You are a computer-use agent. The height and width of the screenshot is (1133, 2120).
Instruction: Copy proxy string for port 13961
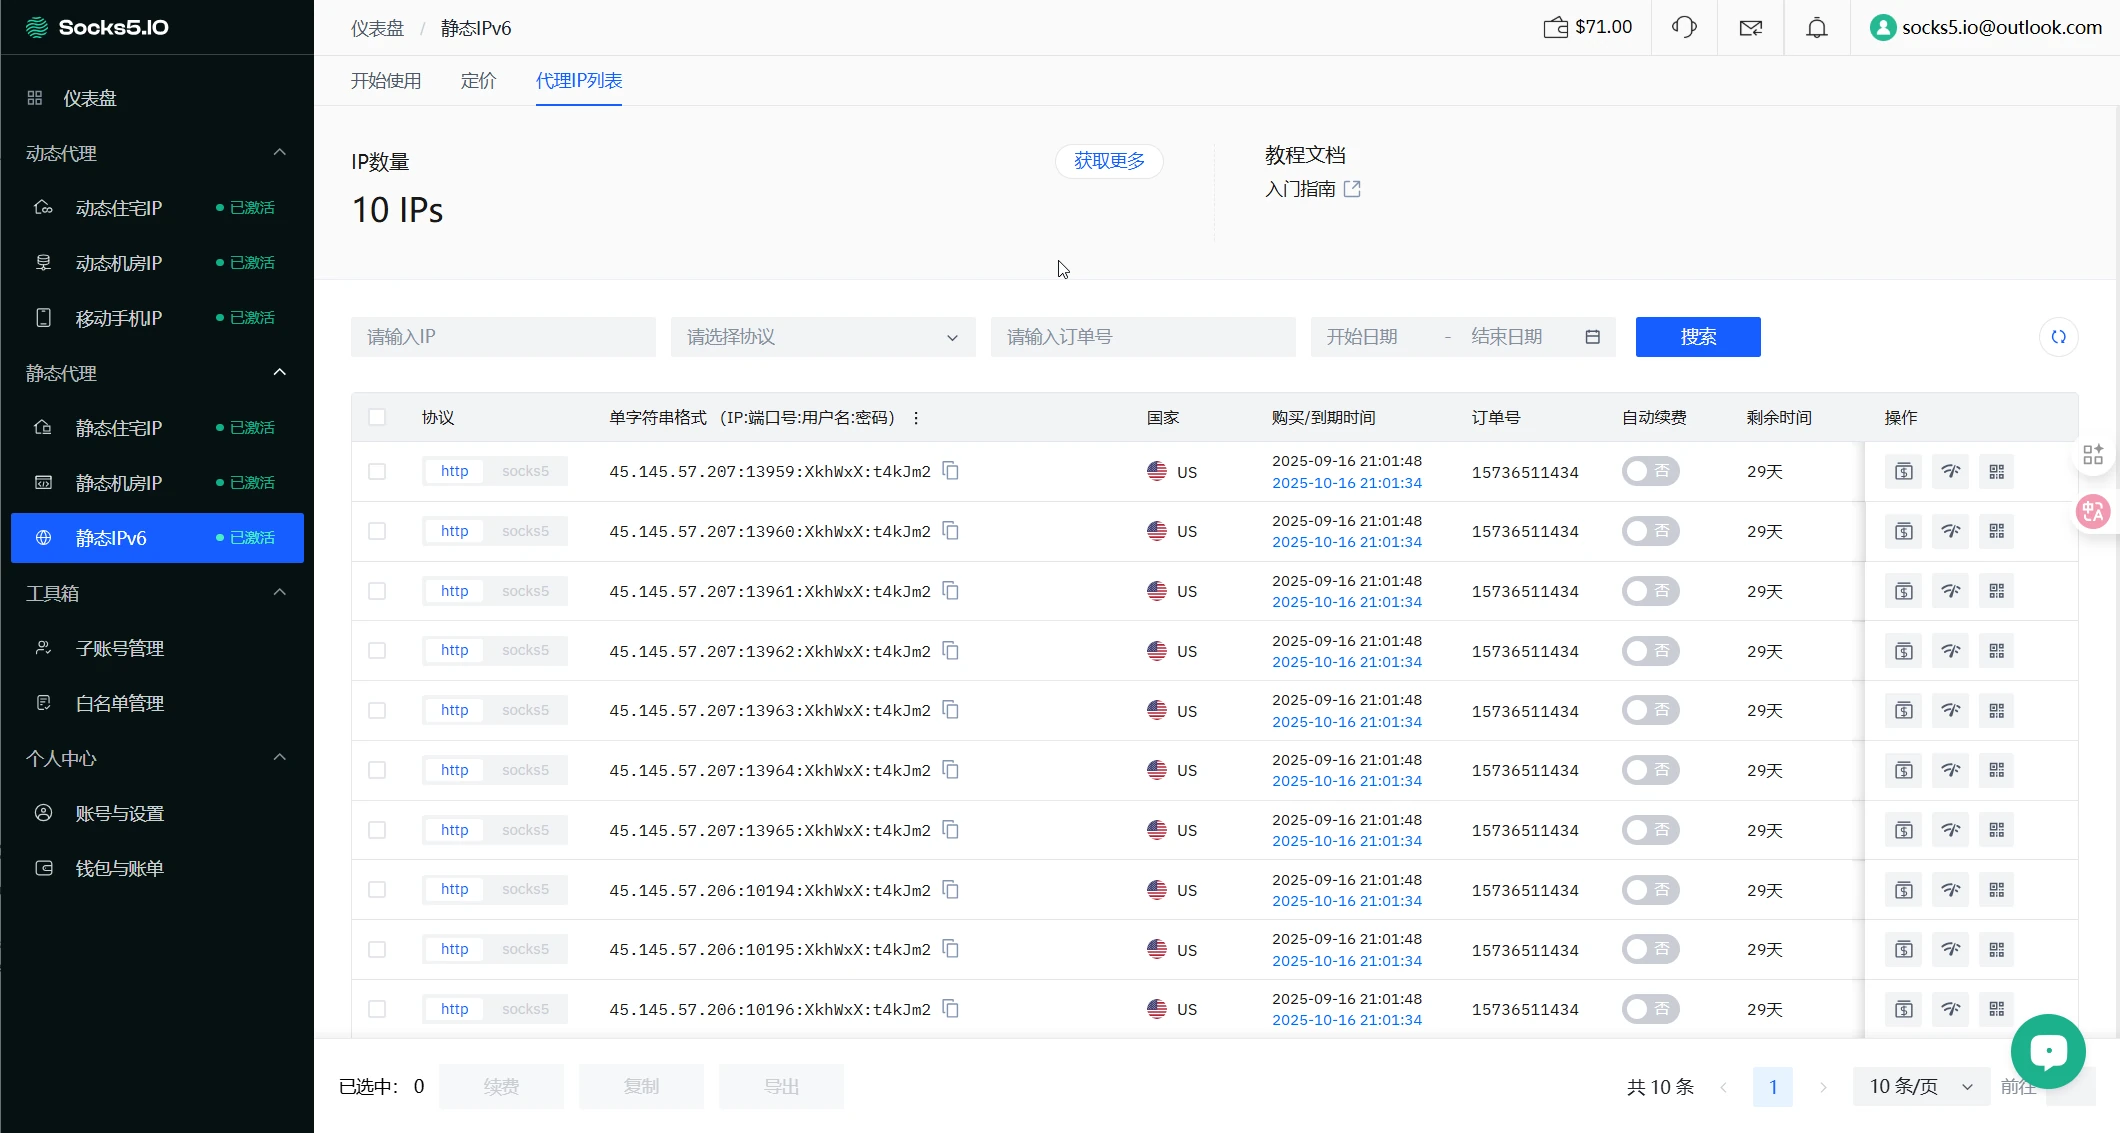pos(951,591)
